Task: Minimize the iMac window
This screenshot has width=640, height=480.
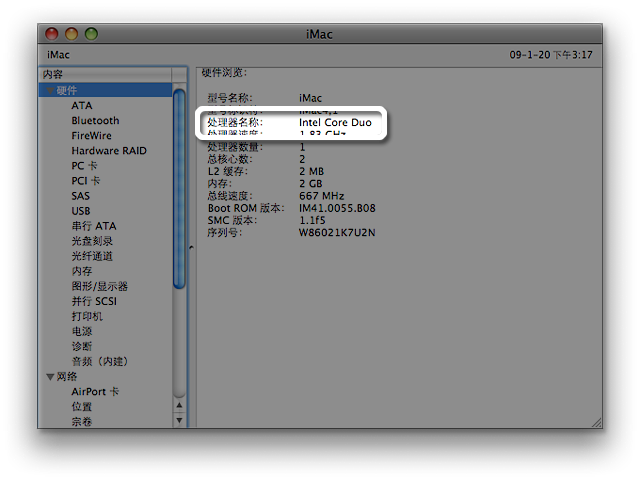Action: point(71,34)
